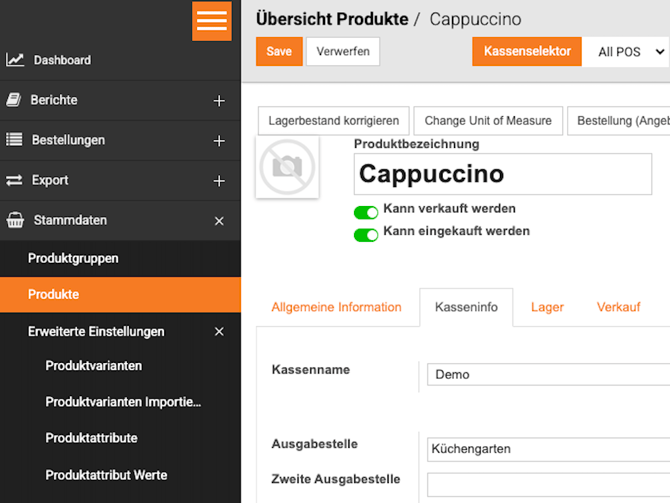Image resolution: width=670 pixels, height=503 pixels.
Task: Expand the Bestellungen menu with plus
Action: pyautogui.click(x=219, y=141)
